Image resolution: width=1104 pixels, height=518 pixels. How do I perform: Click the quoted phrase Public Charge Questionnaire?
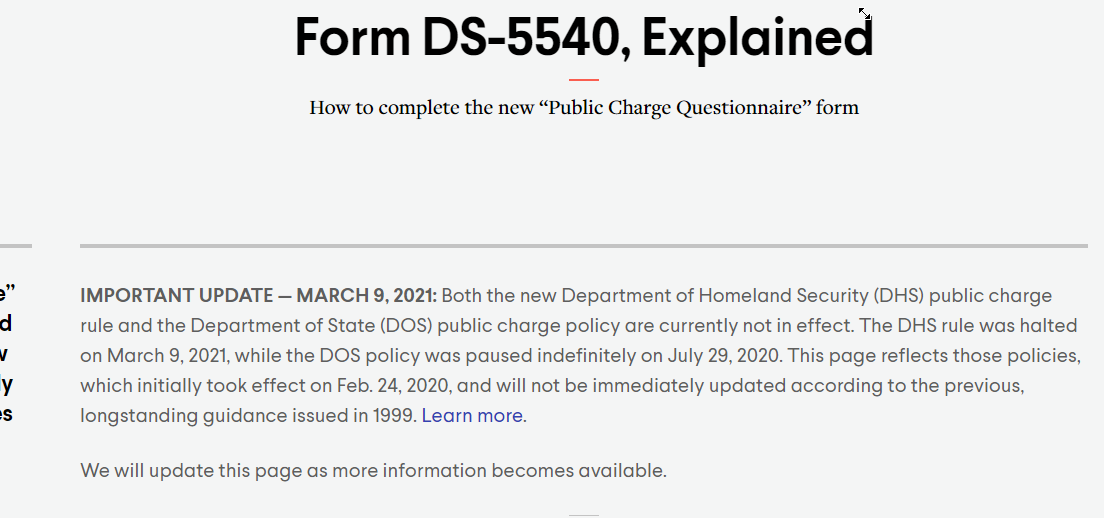pyautogui.click(x=681, y=108)
